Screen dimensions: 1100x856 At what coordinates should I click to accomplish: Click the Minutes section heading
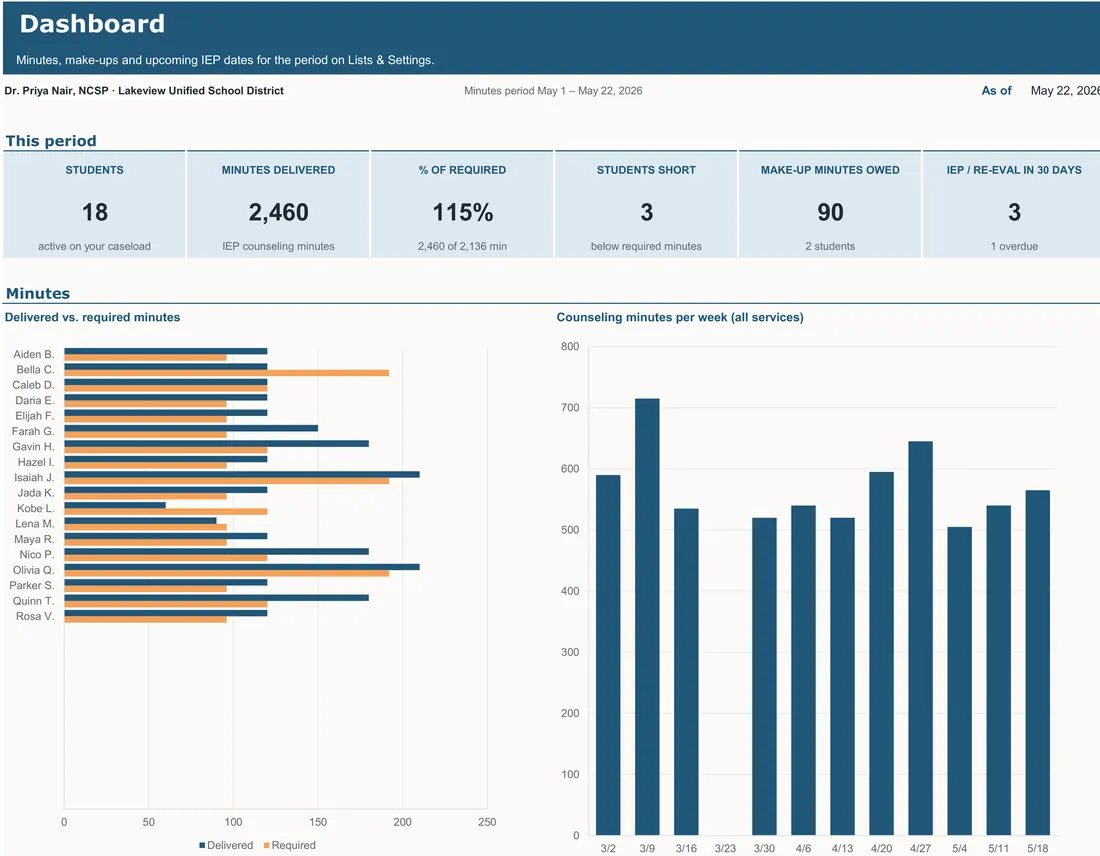point(38,293)
